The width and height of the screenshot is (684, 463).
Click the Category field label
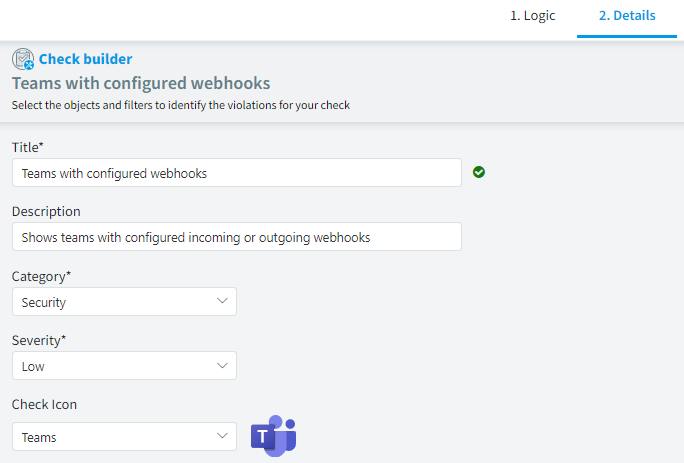click(41, 277)
